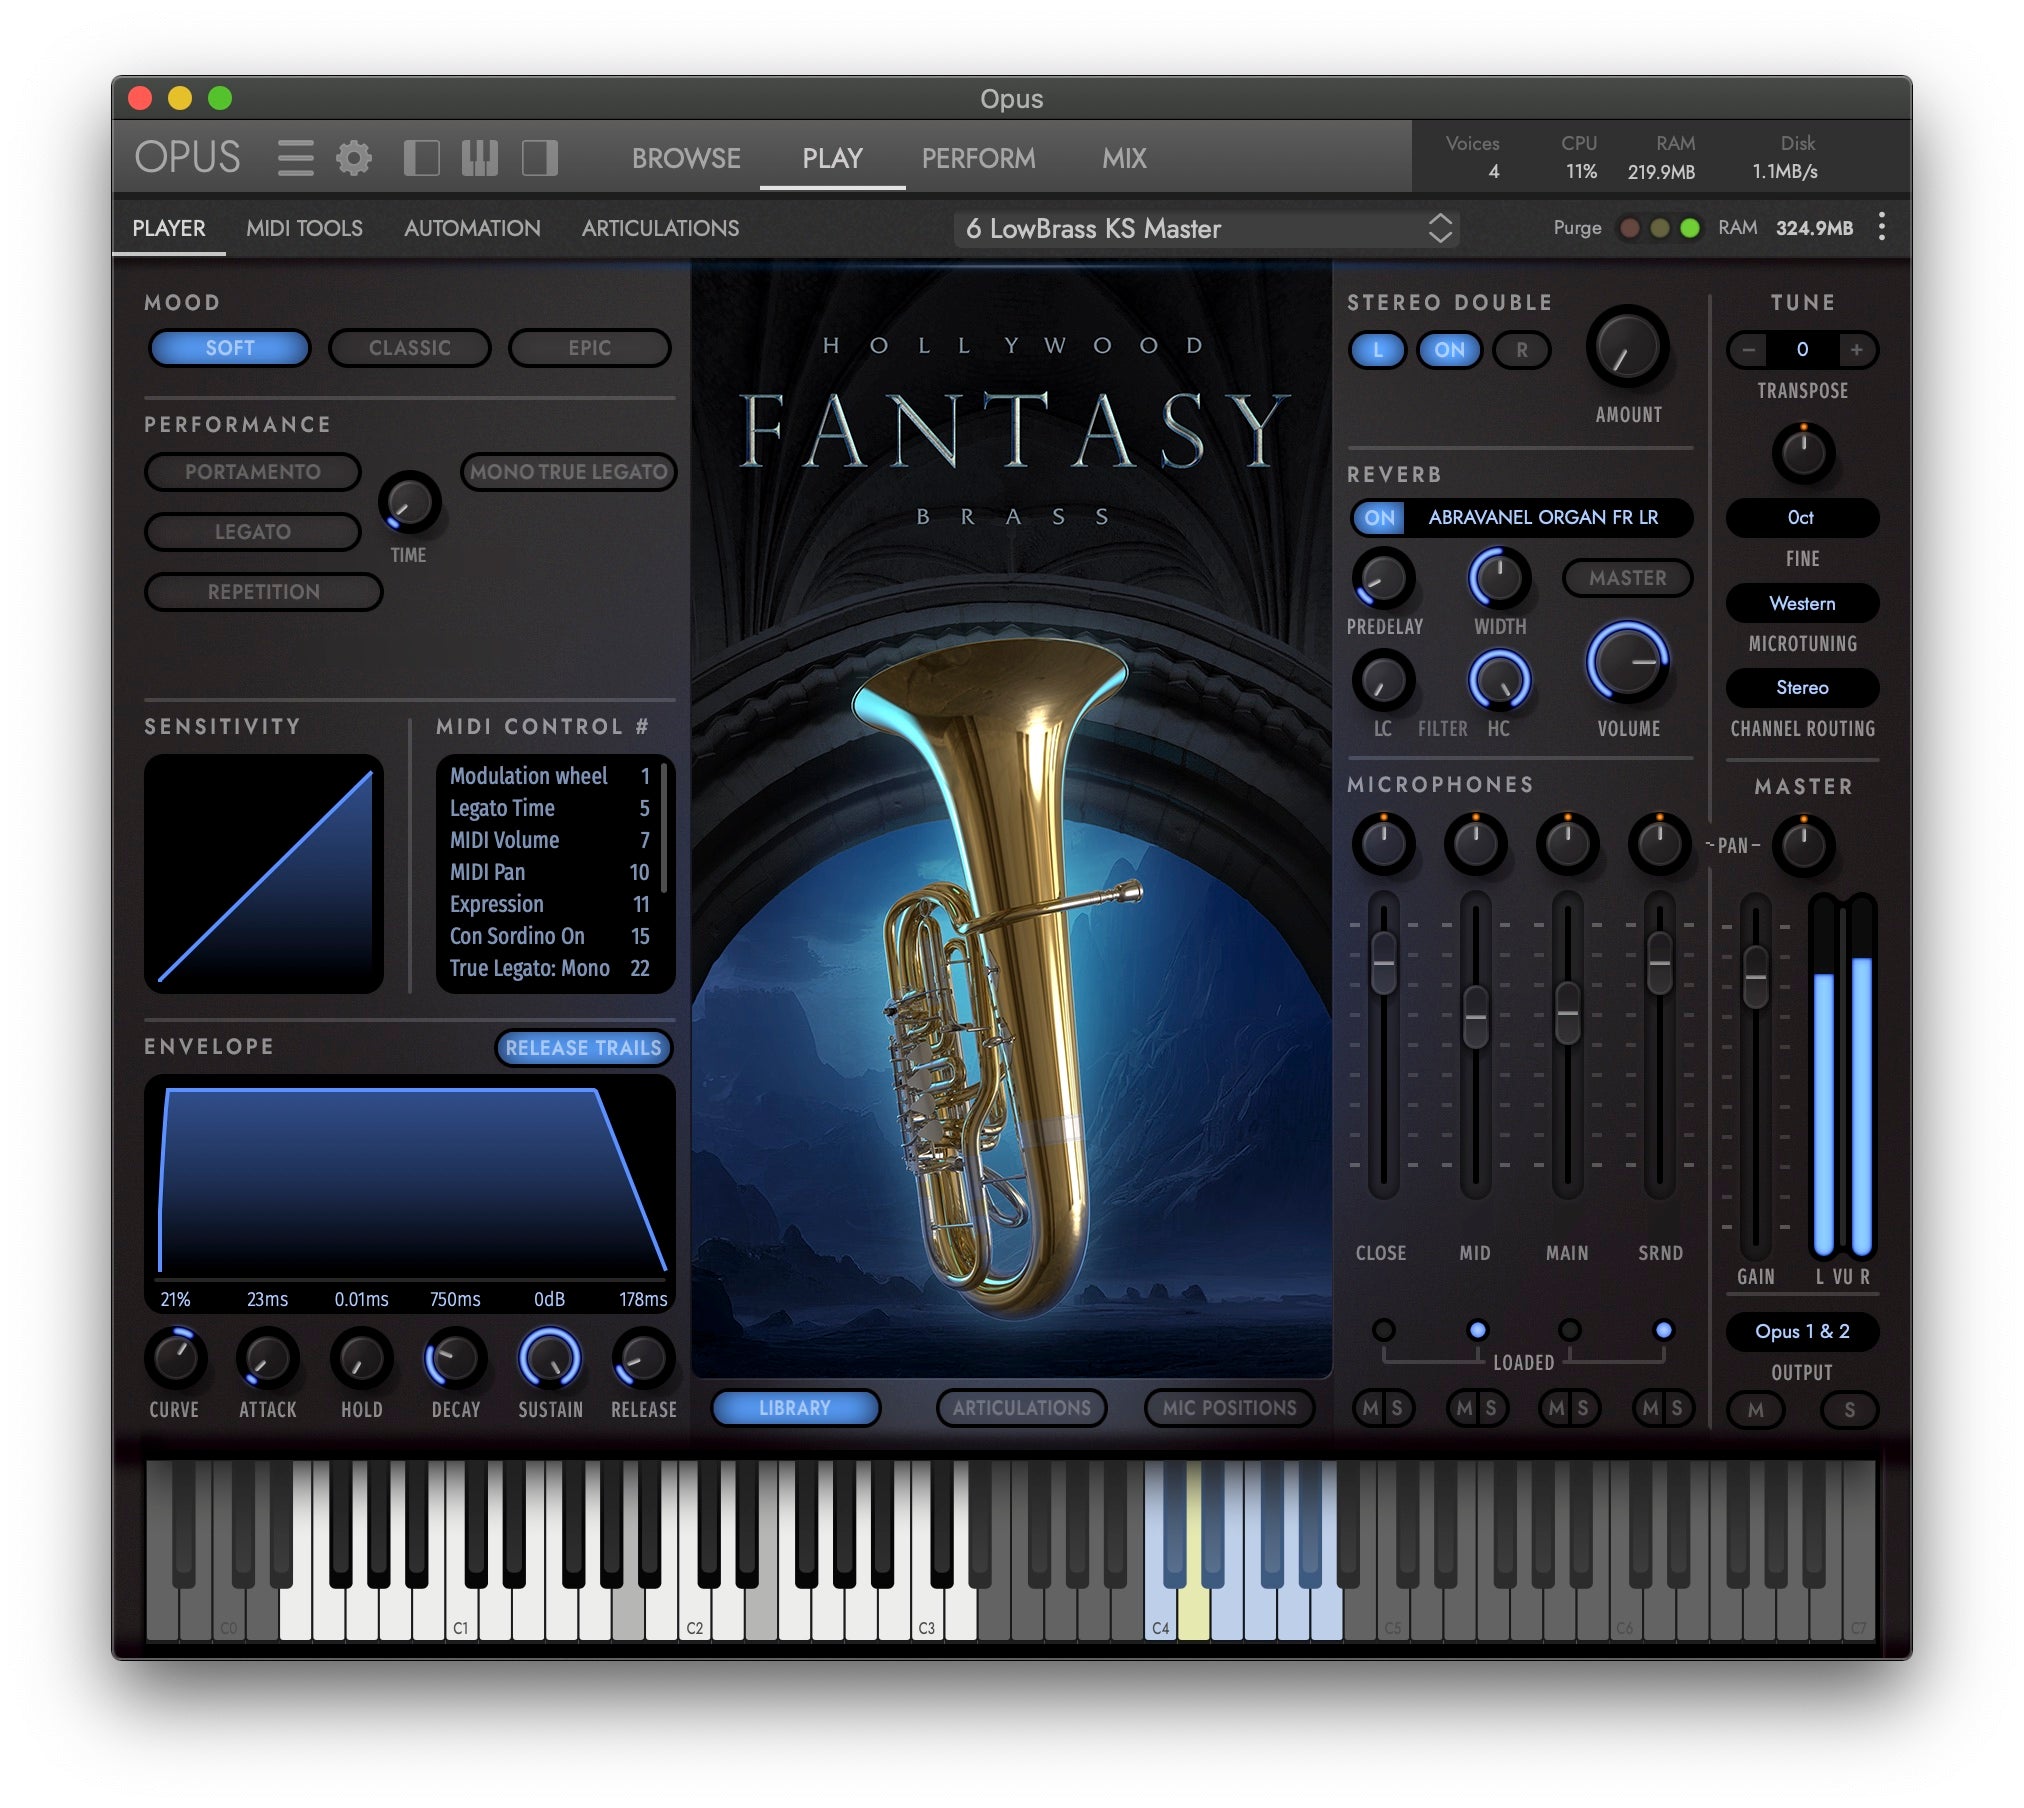Toggle the left side panel icon
Screen dimensions: 2024x1808
point(422,158)
